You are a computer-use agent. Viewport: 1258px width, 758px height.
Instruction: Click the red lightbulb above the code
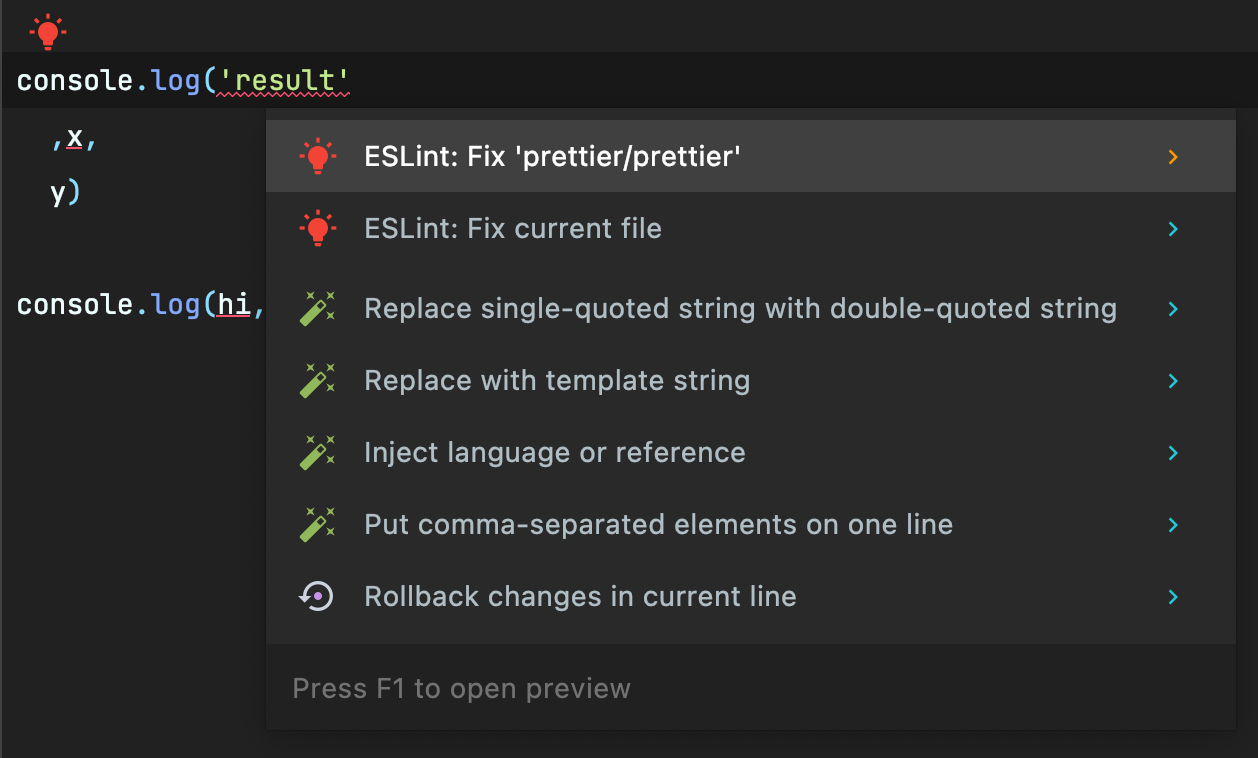tap(47, 32)
